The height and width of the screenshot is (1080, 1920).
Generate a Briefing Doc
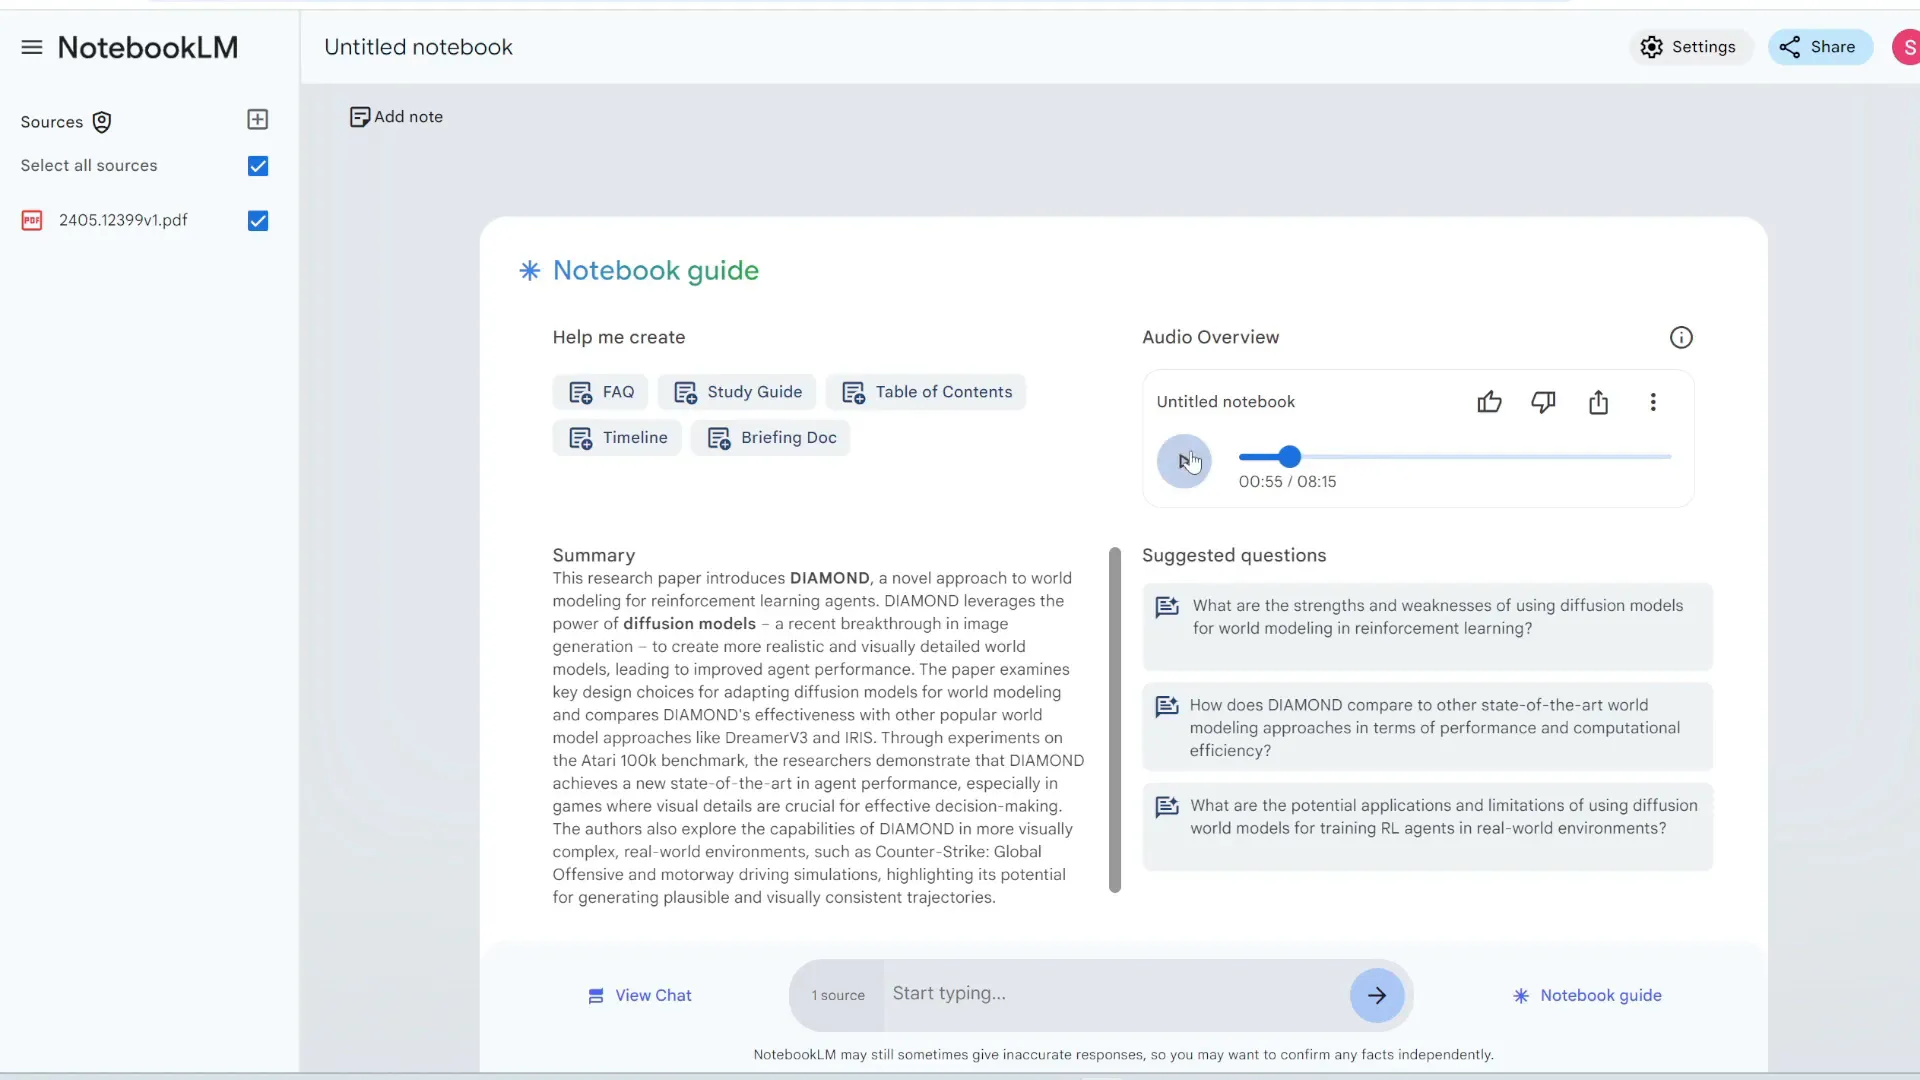(771, 438)
